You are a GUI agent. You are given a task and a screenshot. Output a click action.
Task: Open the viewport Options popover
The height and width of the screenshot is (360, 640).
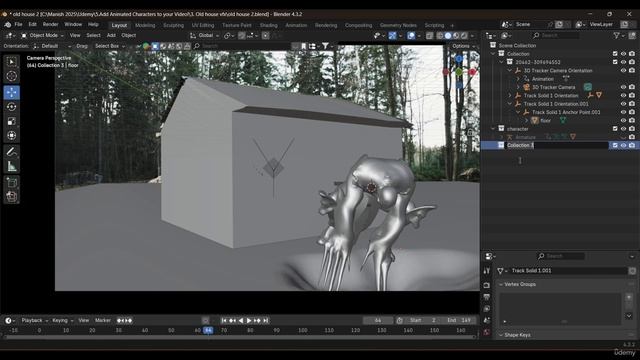click(x=463, y=46)
